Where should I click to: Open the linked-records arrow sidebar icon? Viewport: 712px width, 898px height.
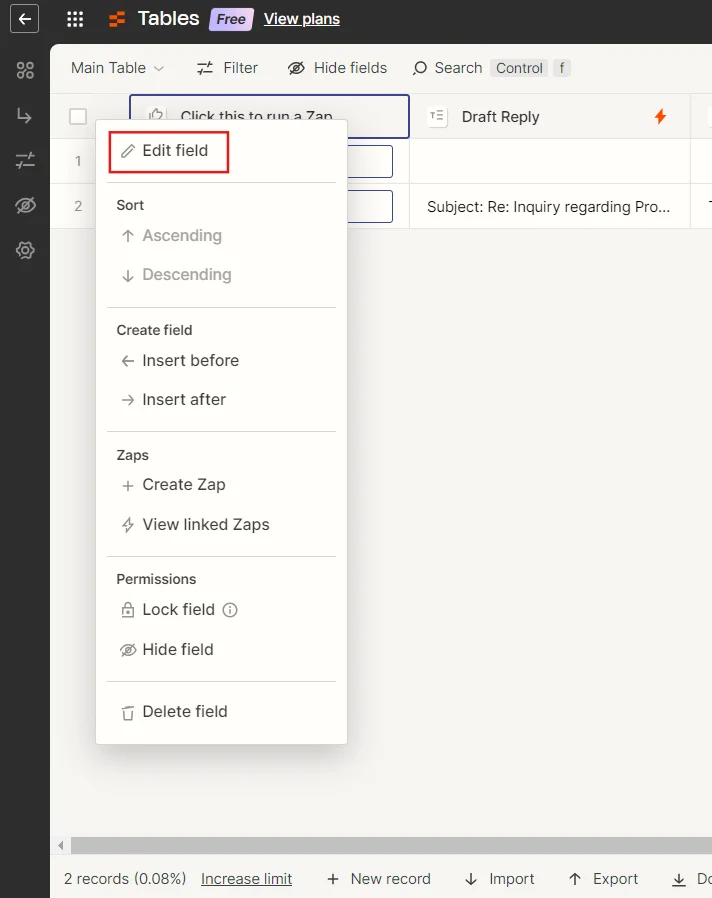pyautogui.click(x=25, y=116)
